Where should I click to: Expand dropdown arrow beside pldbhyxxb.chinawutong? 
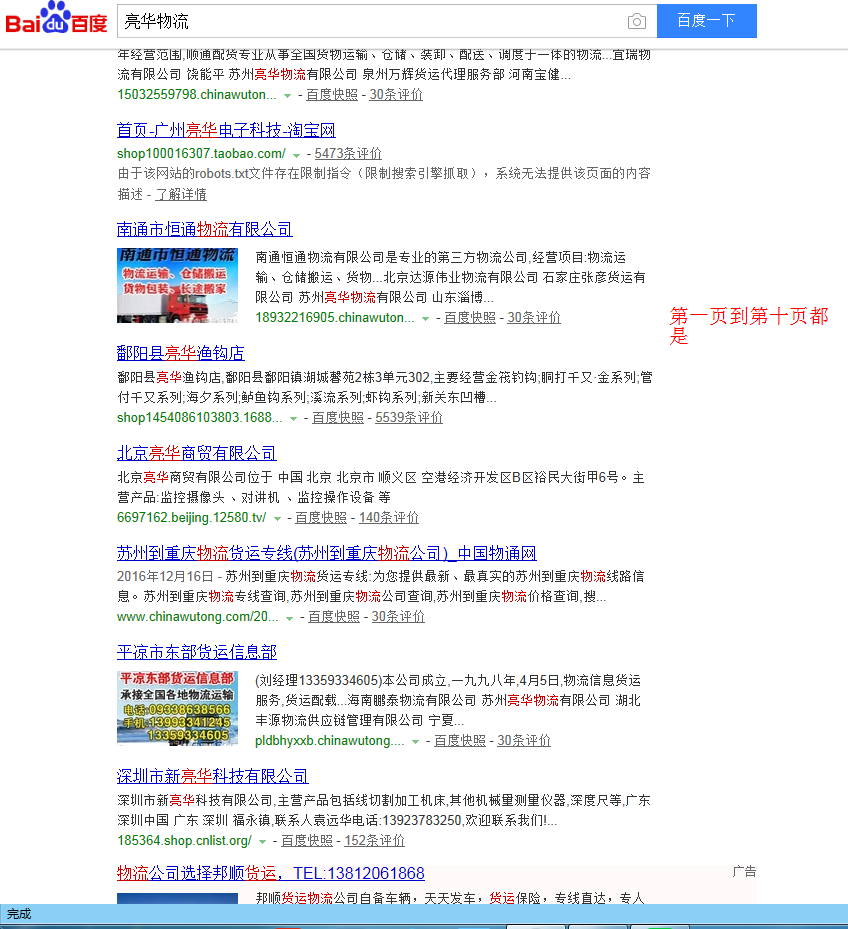pyautogui.click(x=415, y=742)
